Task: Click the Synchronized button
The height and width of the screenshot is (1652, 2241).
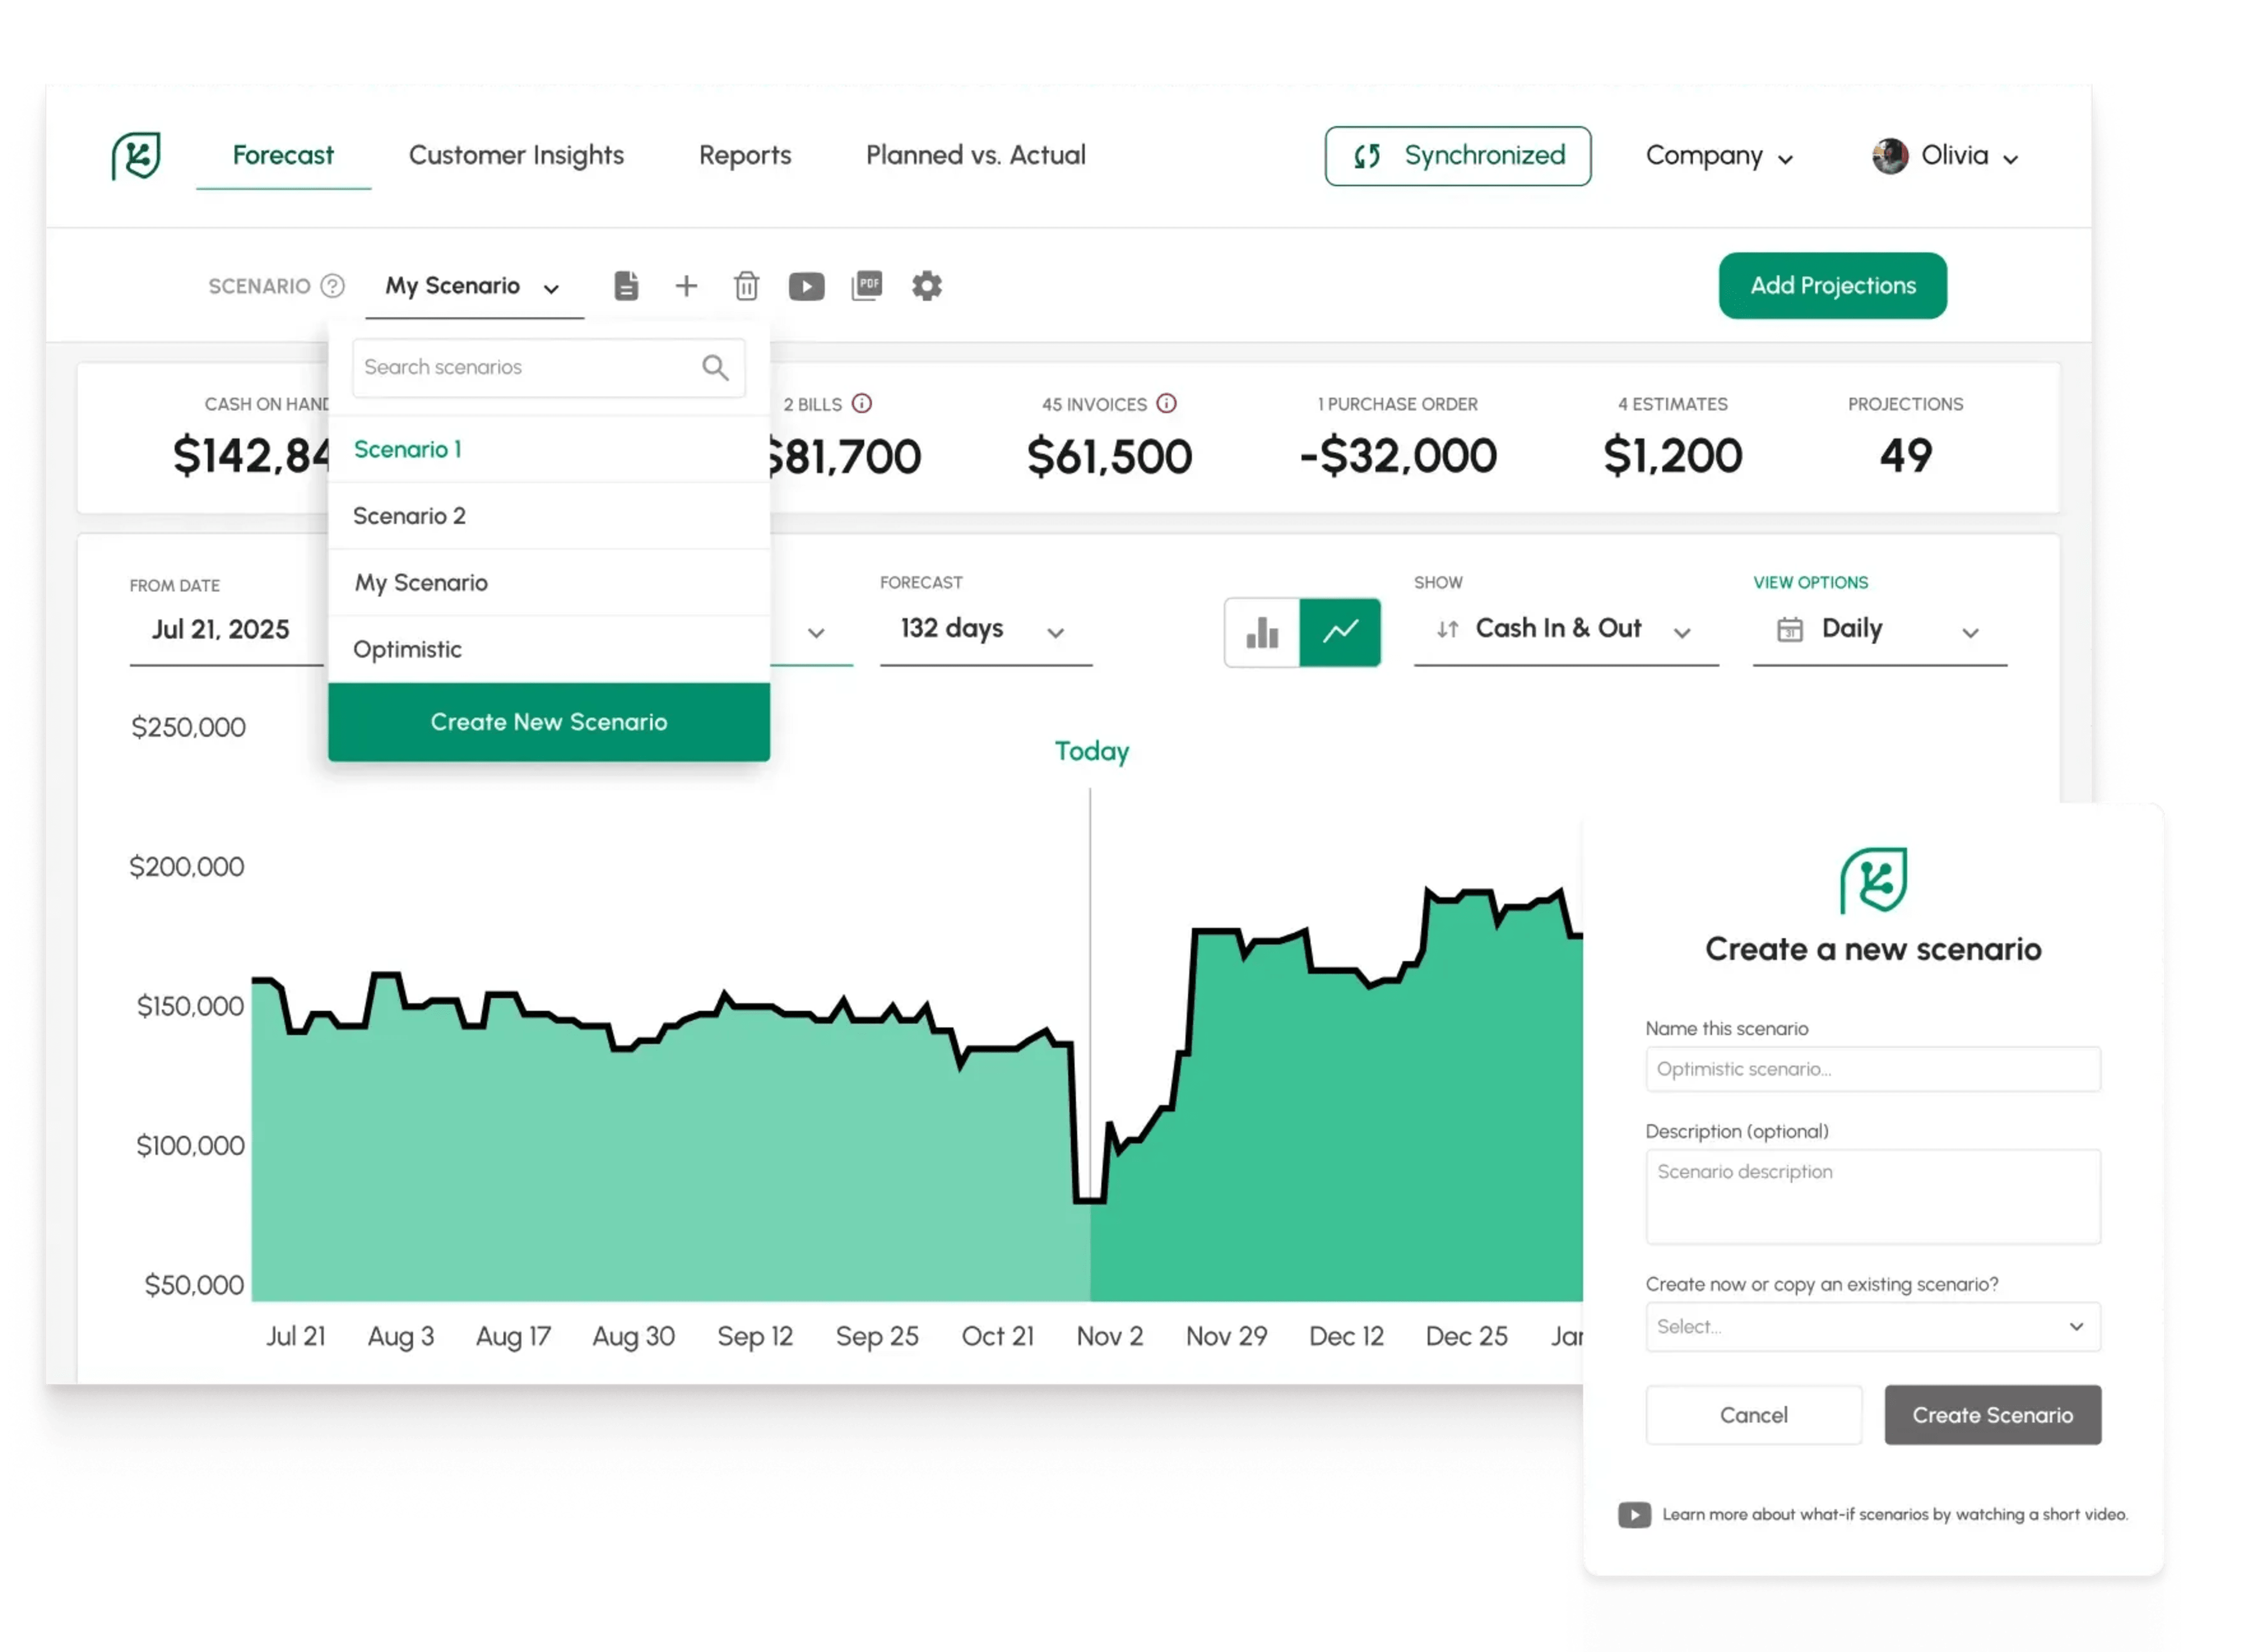Action: click(x=1457, y=156)
